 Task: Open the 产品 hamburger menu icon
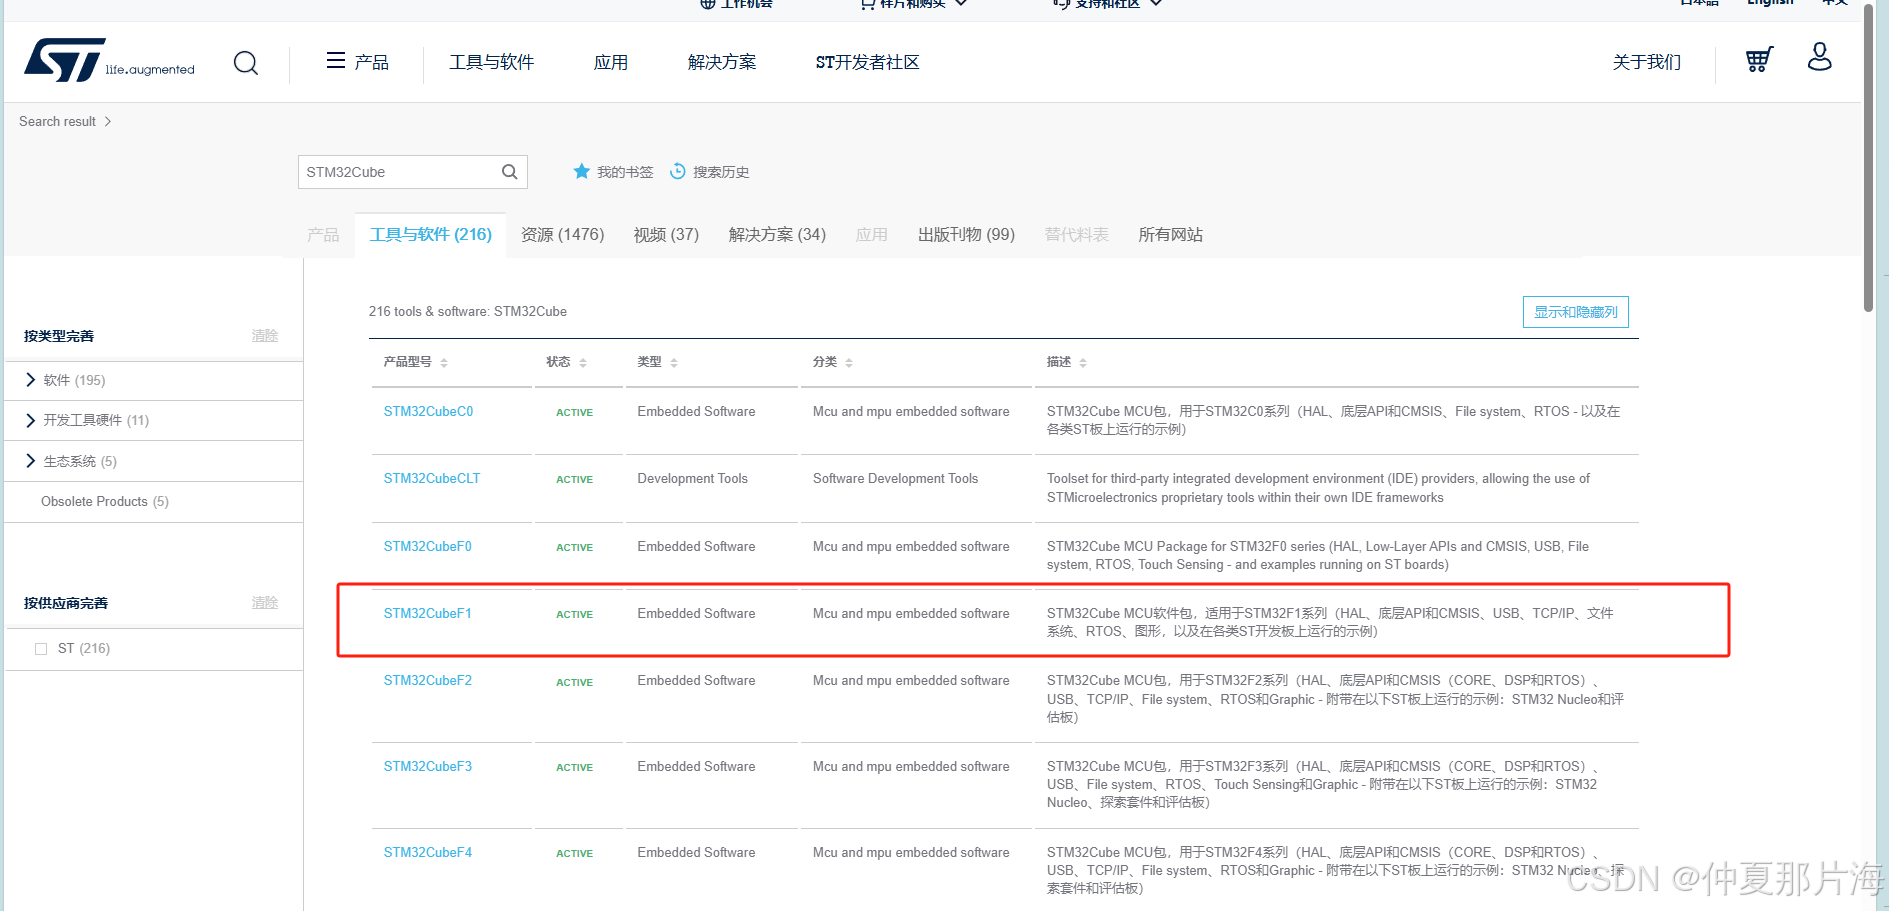pyautogui.click(x=336, y=61)
